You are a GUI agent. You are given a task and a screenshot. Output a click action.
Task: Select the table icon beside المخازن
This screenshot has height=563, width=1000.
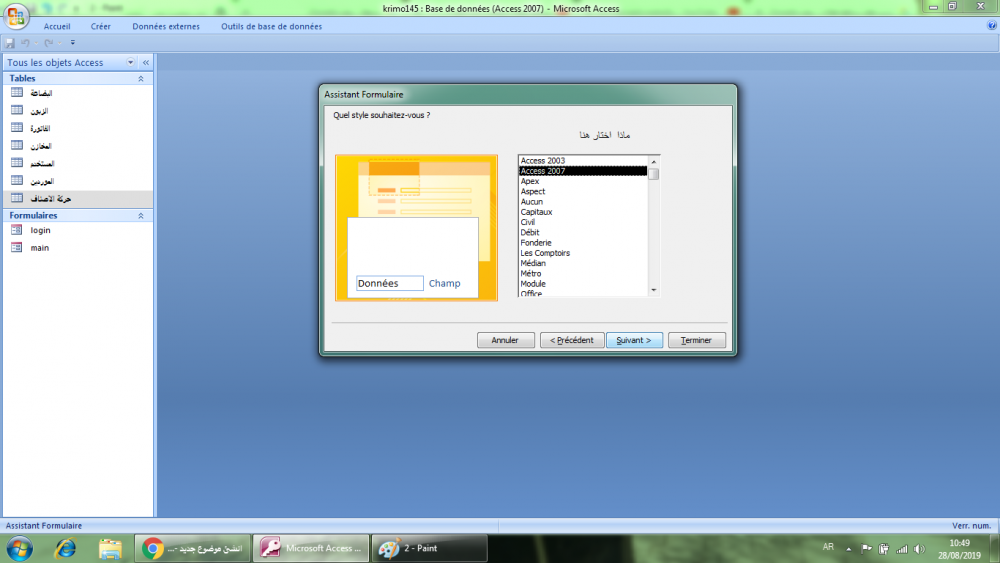pos(17,145)
